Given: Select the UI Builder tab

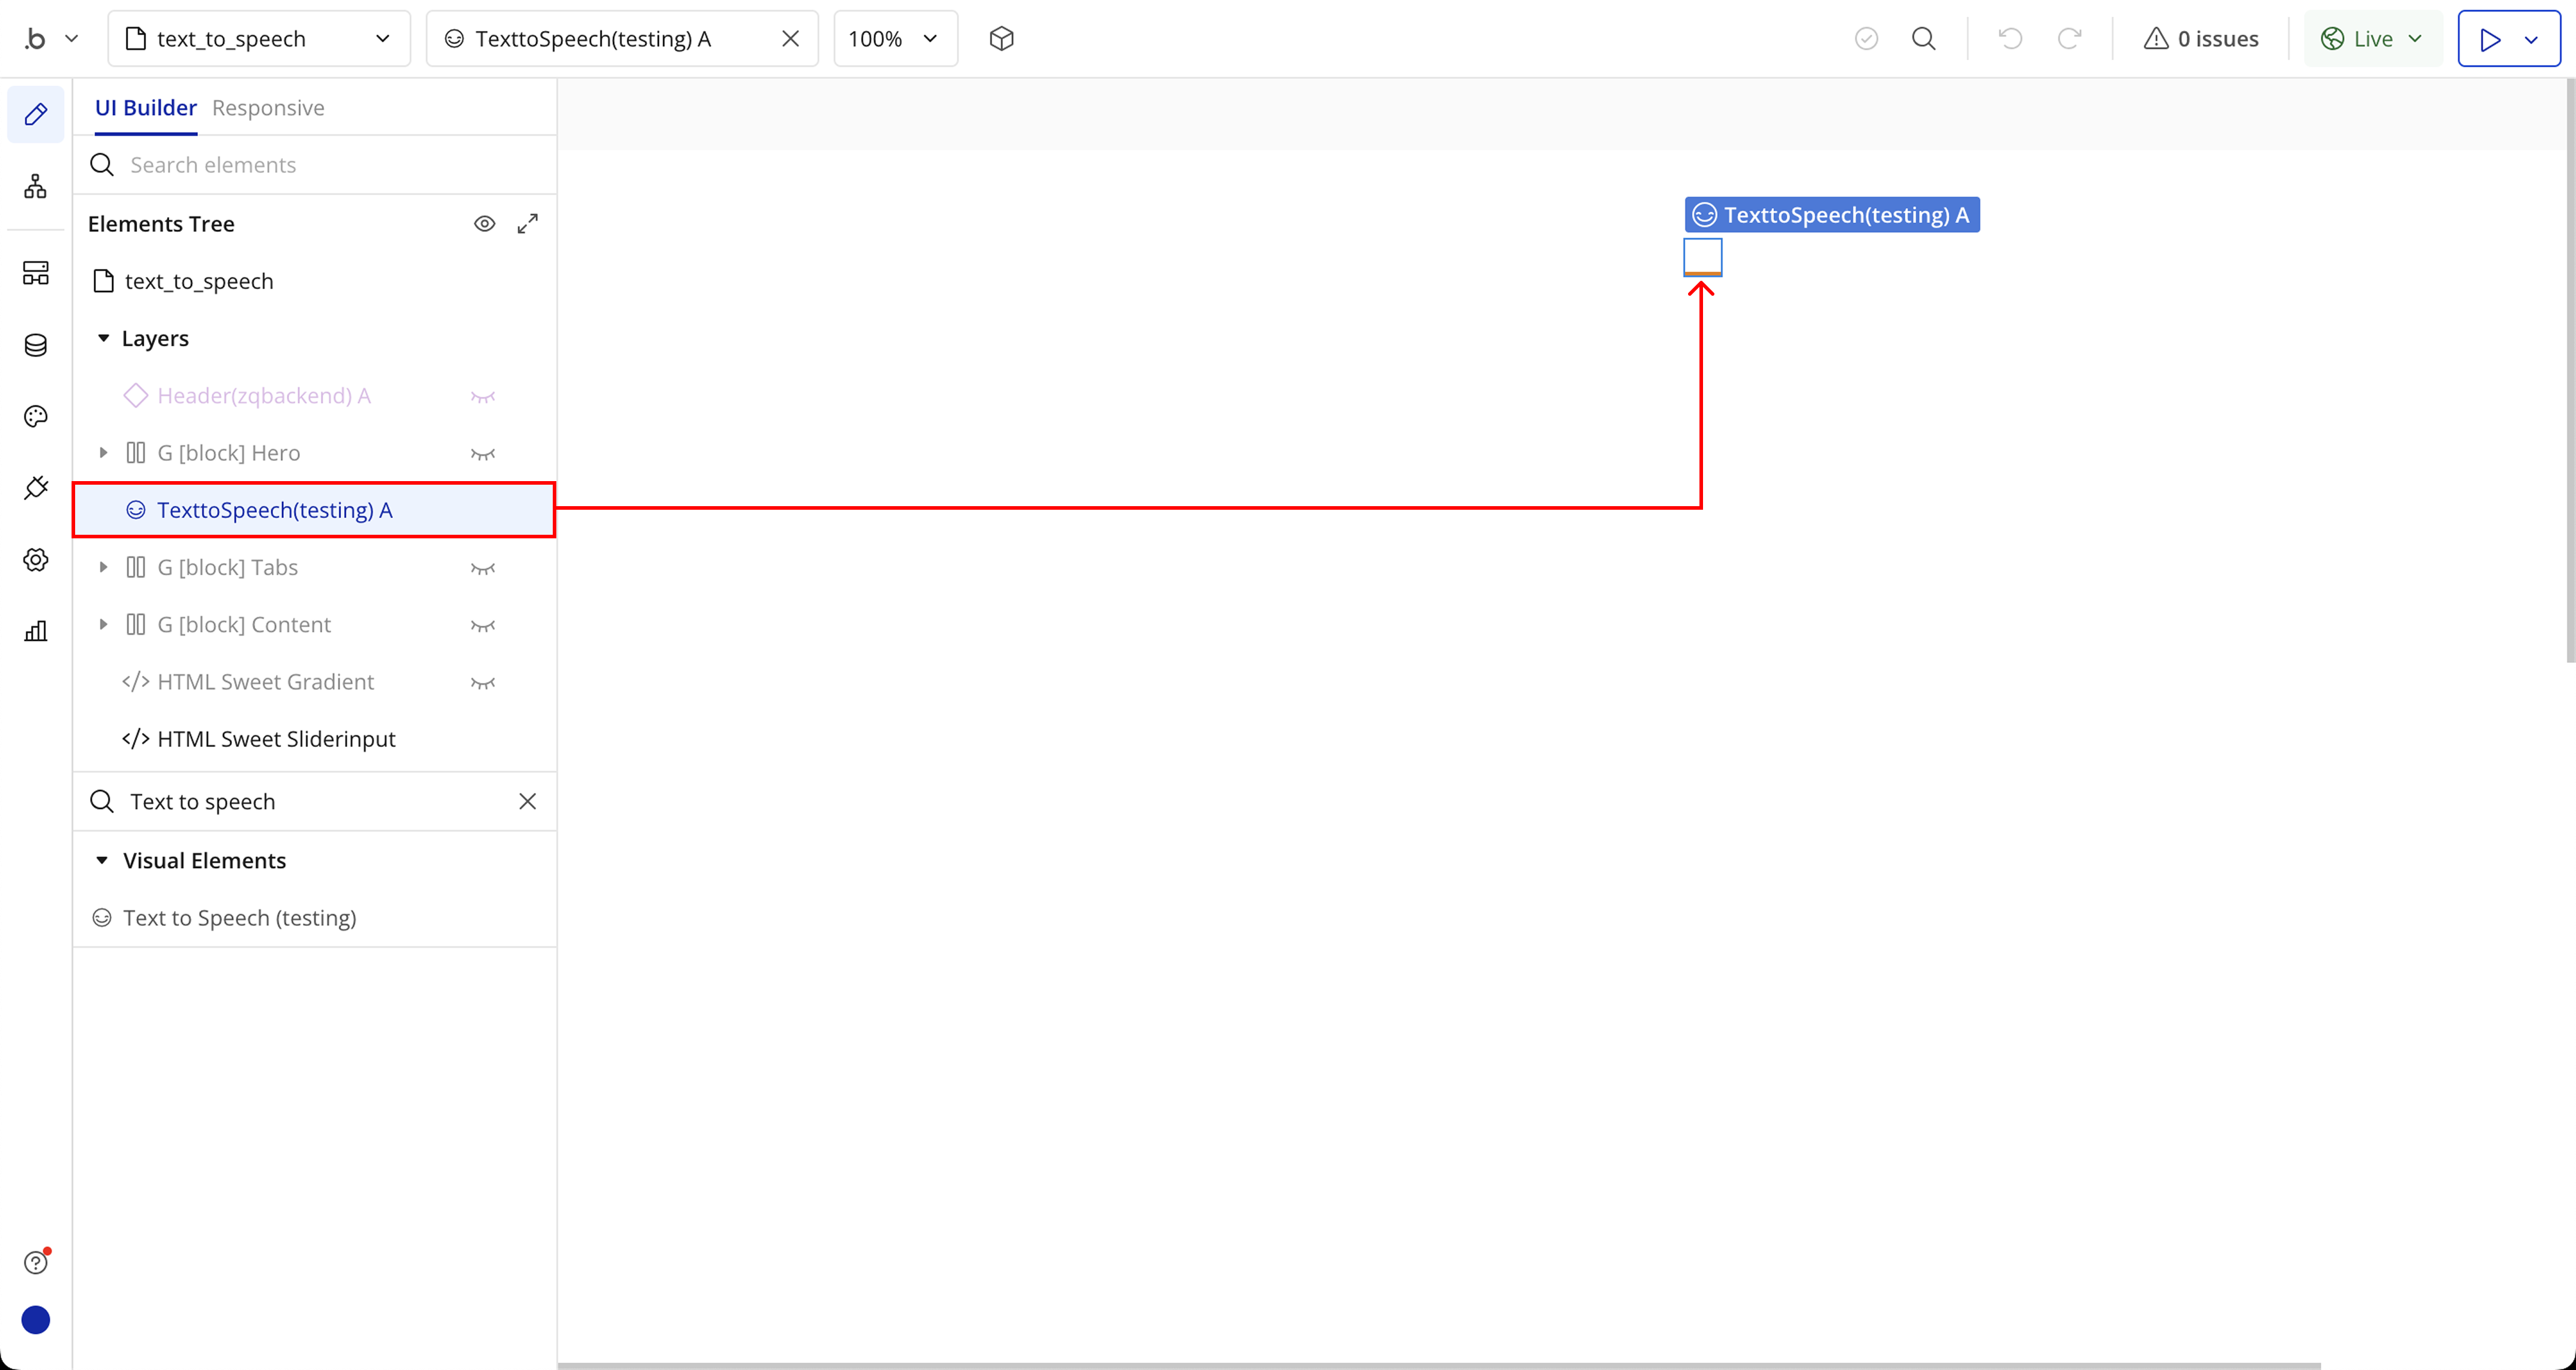Looking at the screenshot, I should point(146,108).
